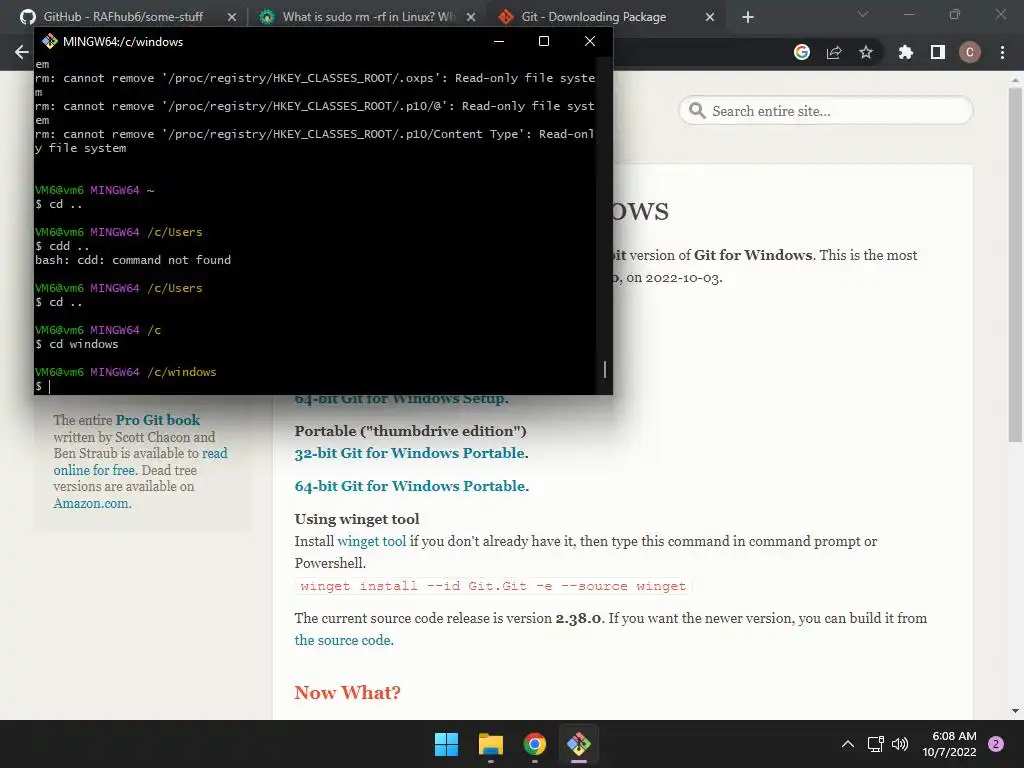Switch to the 'What is sudo rm -rf' tab
Viewport: 1024px width, 768px height.
tap(366, 17)
